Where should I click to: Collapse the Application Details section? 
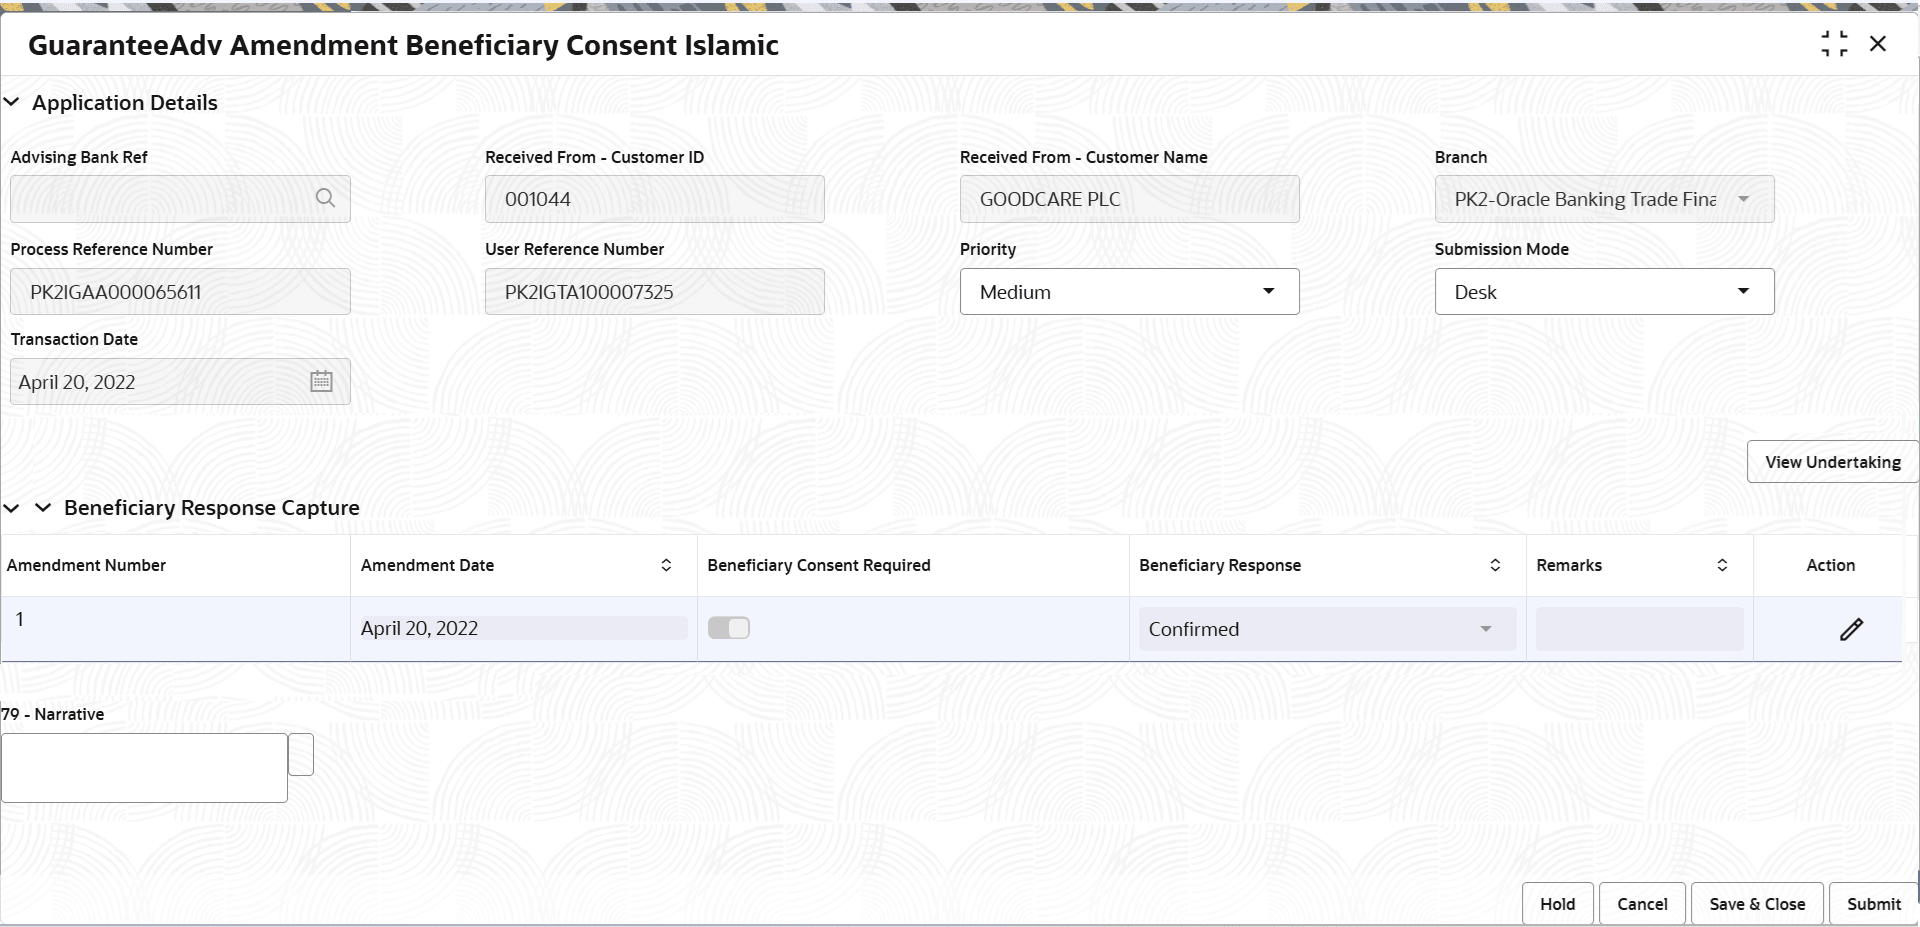pyautogui.click(x=12, y=102)
